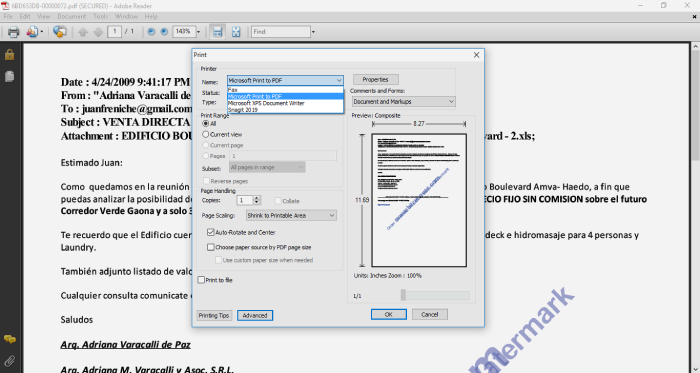This screenshot has width=700, height=373.
Task: Open the comments panel icon in sidebar
Action: 9,340
